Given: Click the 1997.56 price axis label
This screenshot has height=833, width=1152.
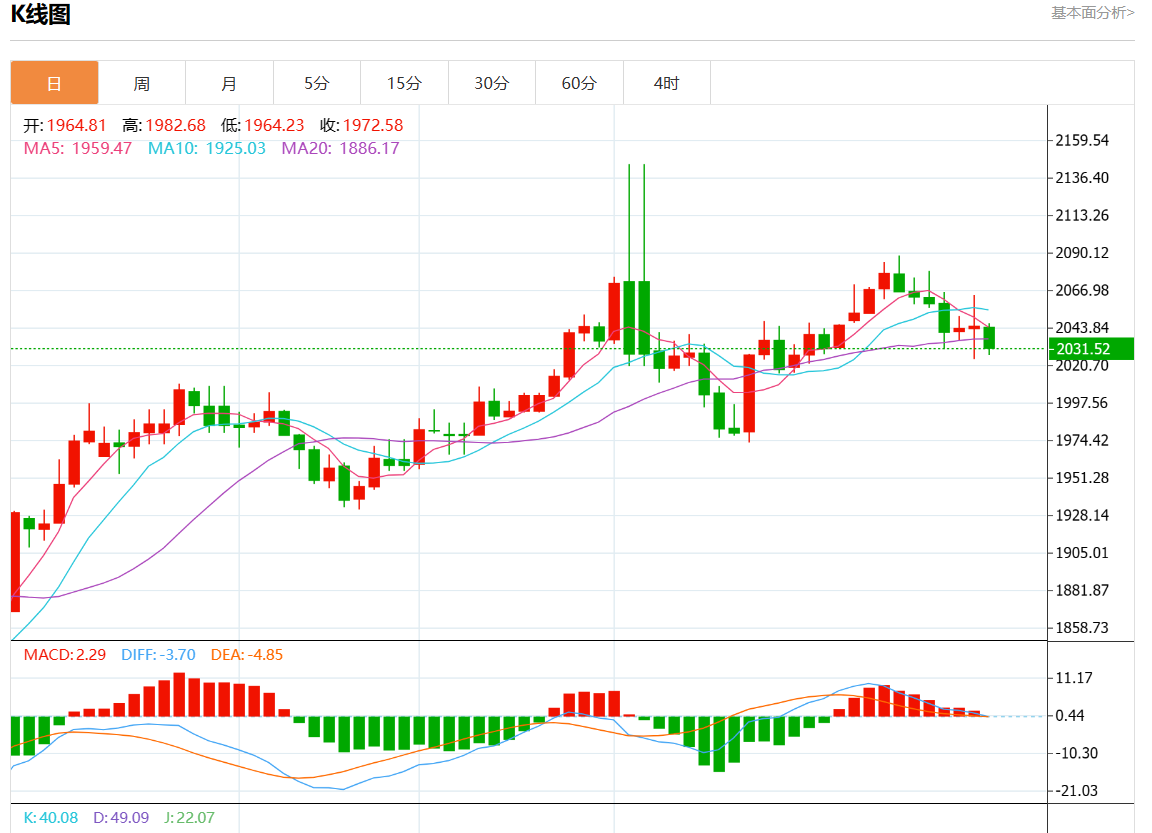Looking at the screenshot, I should coord(1081,403).
